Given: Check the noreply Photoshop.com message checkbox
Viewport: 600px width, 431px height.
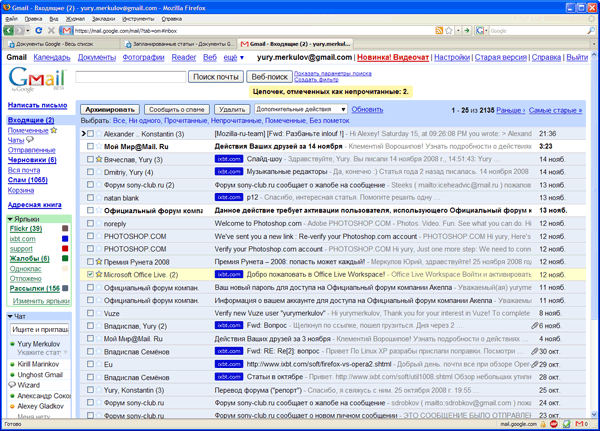Looking at the screenshot, I should [x=90, y=223].
